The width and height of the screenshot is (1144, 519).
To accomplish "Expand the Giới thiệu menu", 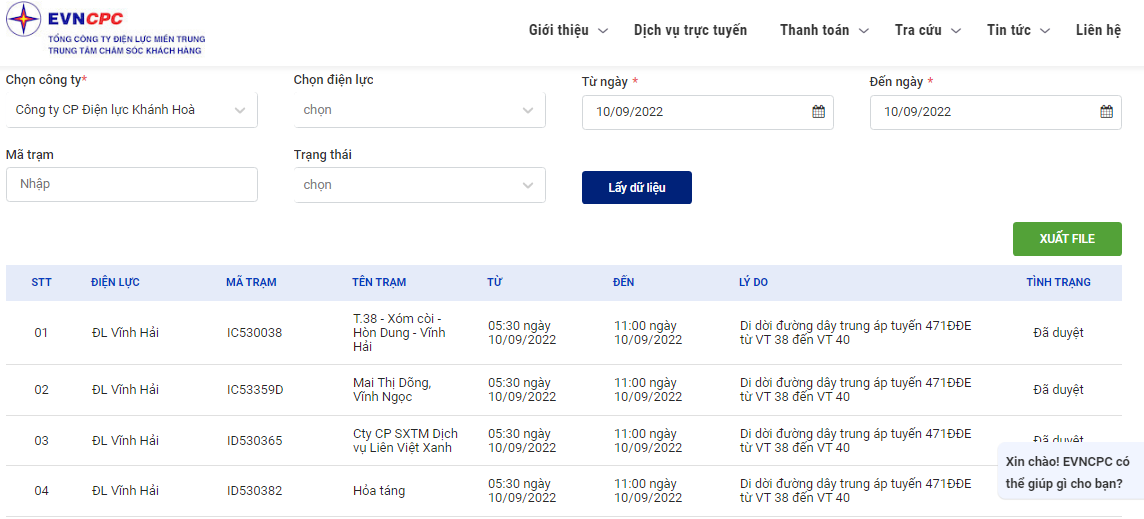I will tap(568, 31).
